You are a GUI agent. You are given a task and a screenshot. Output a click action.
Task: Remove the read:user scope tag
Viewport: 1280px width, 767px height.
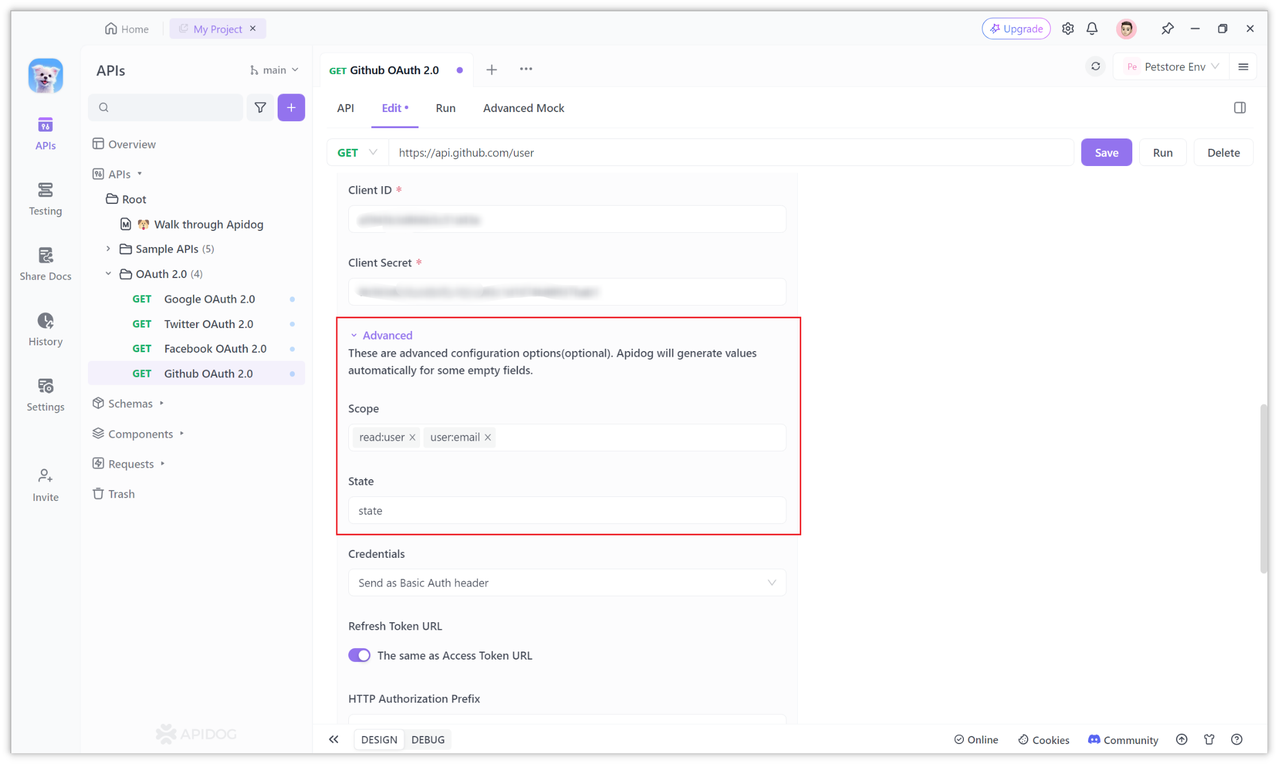412,438
